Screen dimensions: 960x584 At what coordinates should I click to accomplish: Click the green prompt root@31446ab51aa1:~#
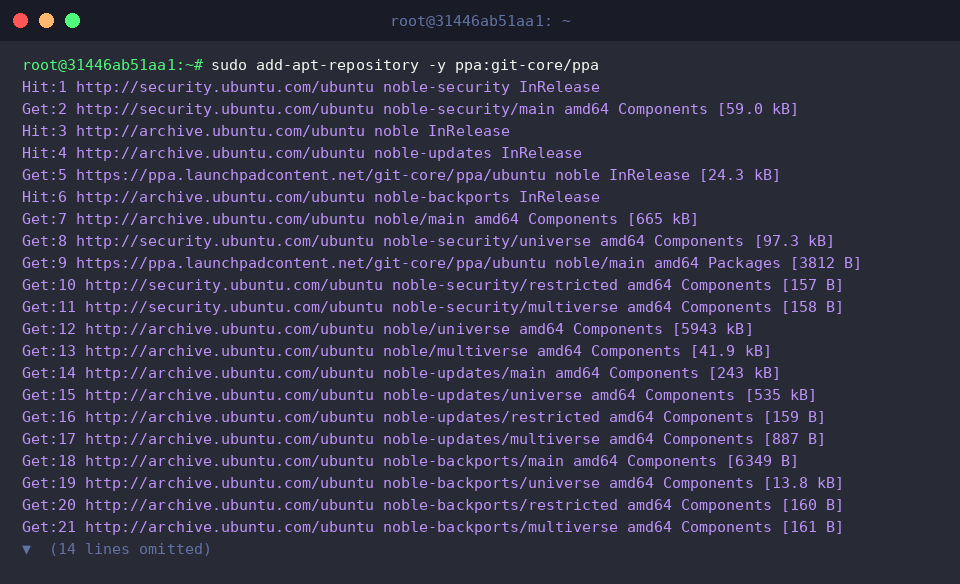(113, 65)
